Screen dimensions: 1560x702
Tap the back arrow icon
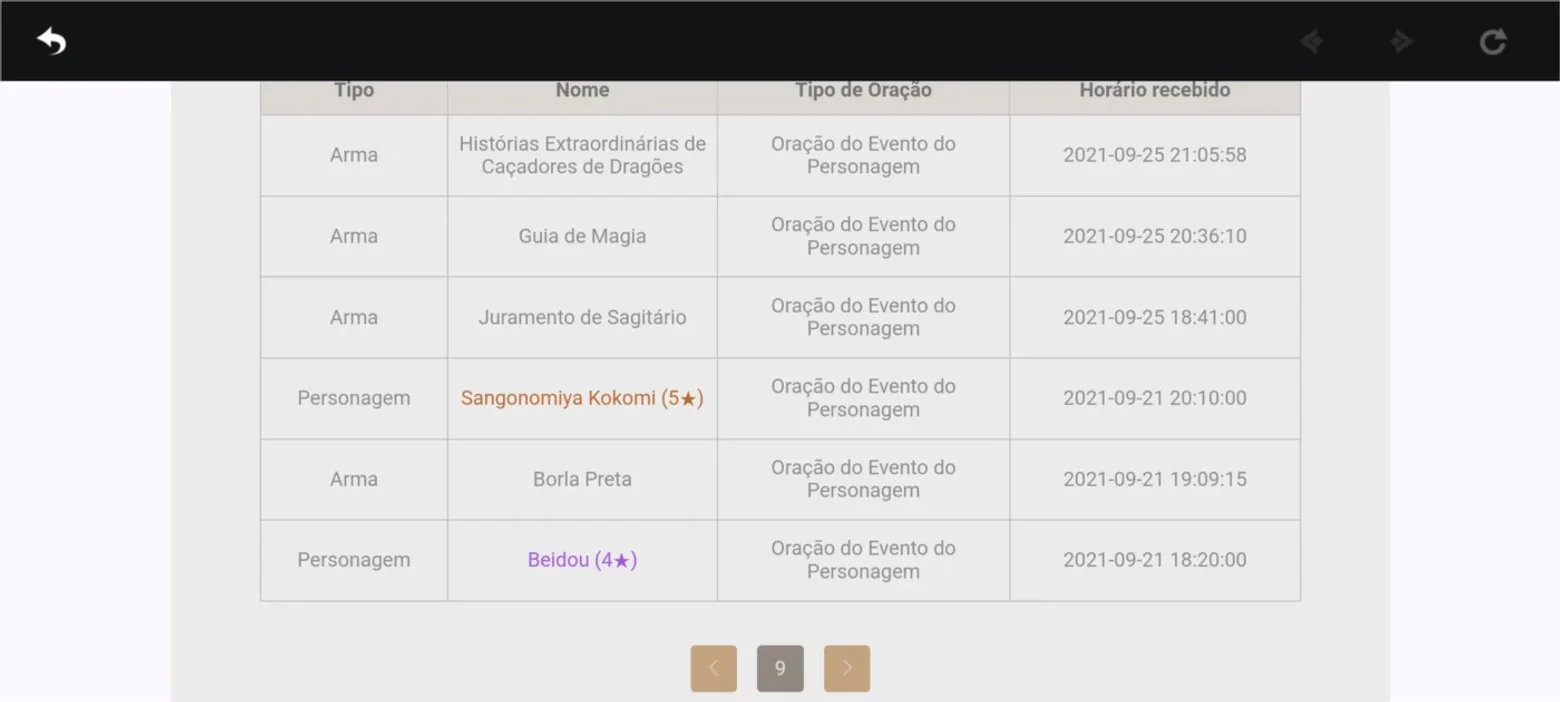coord(52,41)
